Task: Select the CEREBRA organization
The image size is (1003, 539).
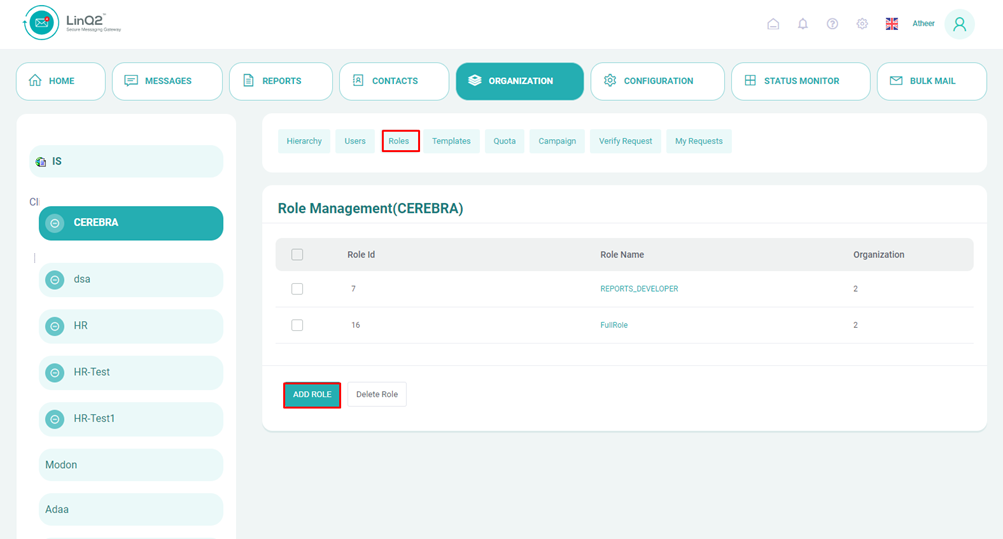Action: click(x=131, y=223)
